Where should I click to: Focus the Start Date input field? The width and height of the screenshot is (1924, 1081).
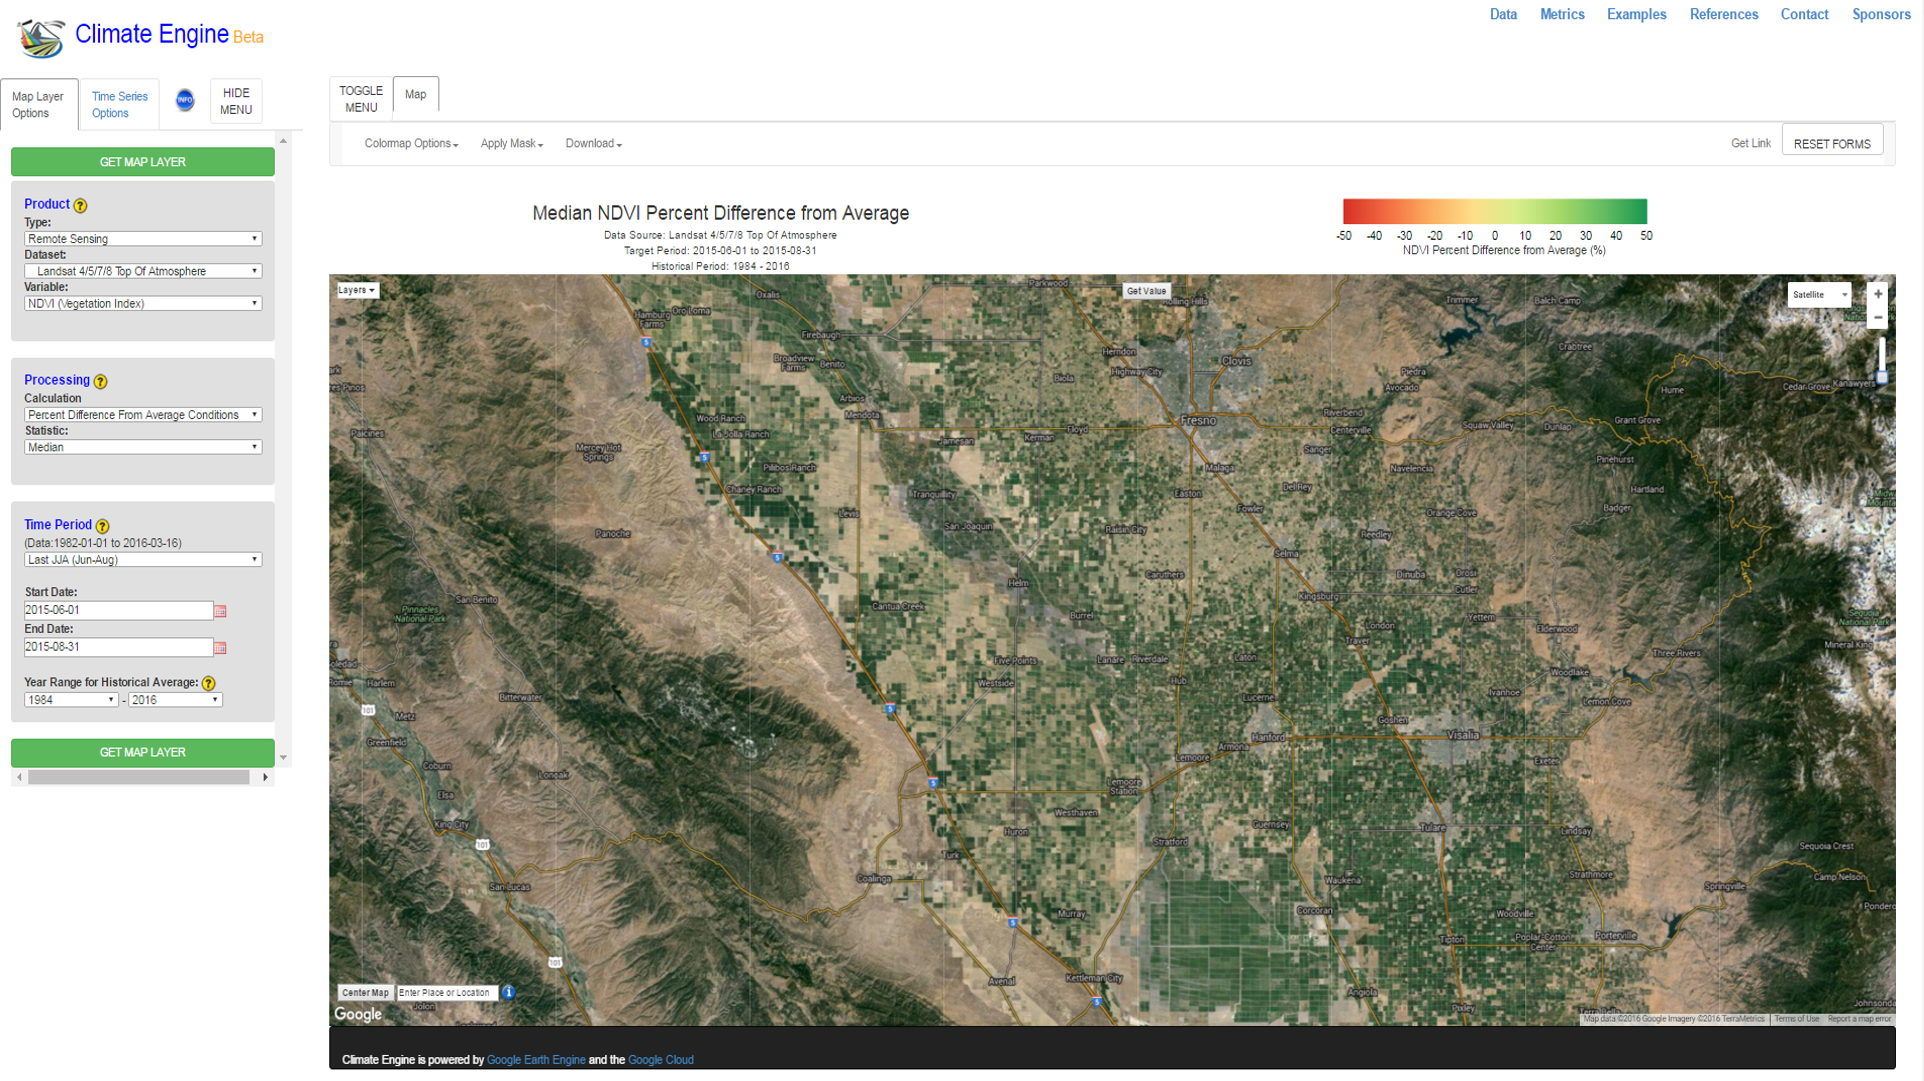pyautogui.click(x=118, y=610)
